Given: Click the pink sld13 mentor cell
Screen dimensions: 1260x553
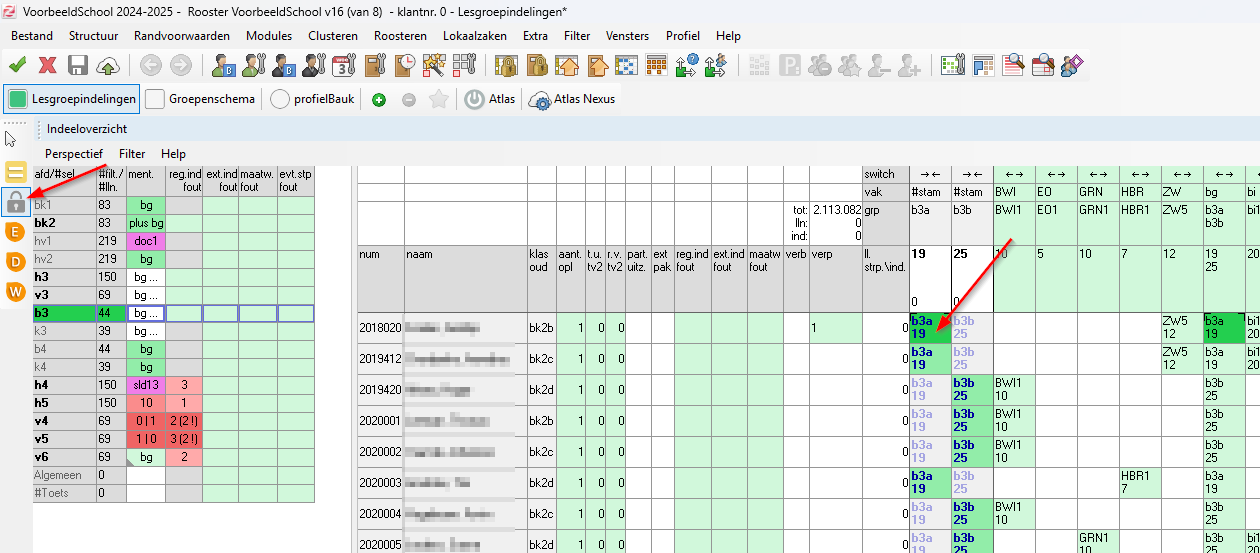Looking at the screenshot, I should click(146, 385).
